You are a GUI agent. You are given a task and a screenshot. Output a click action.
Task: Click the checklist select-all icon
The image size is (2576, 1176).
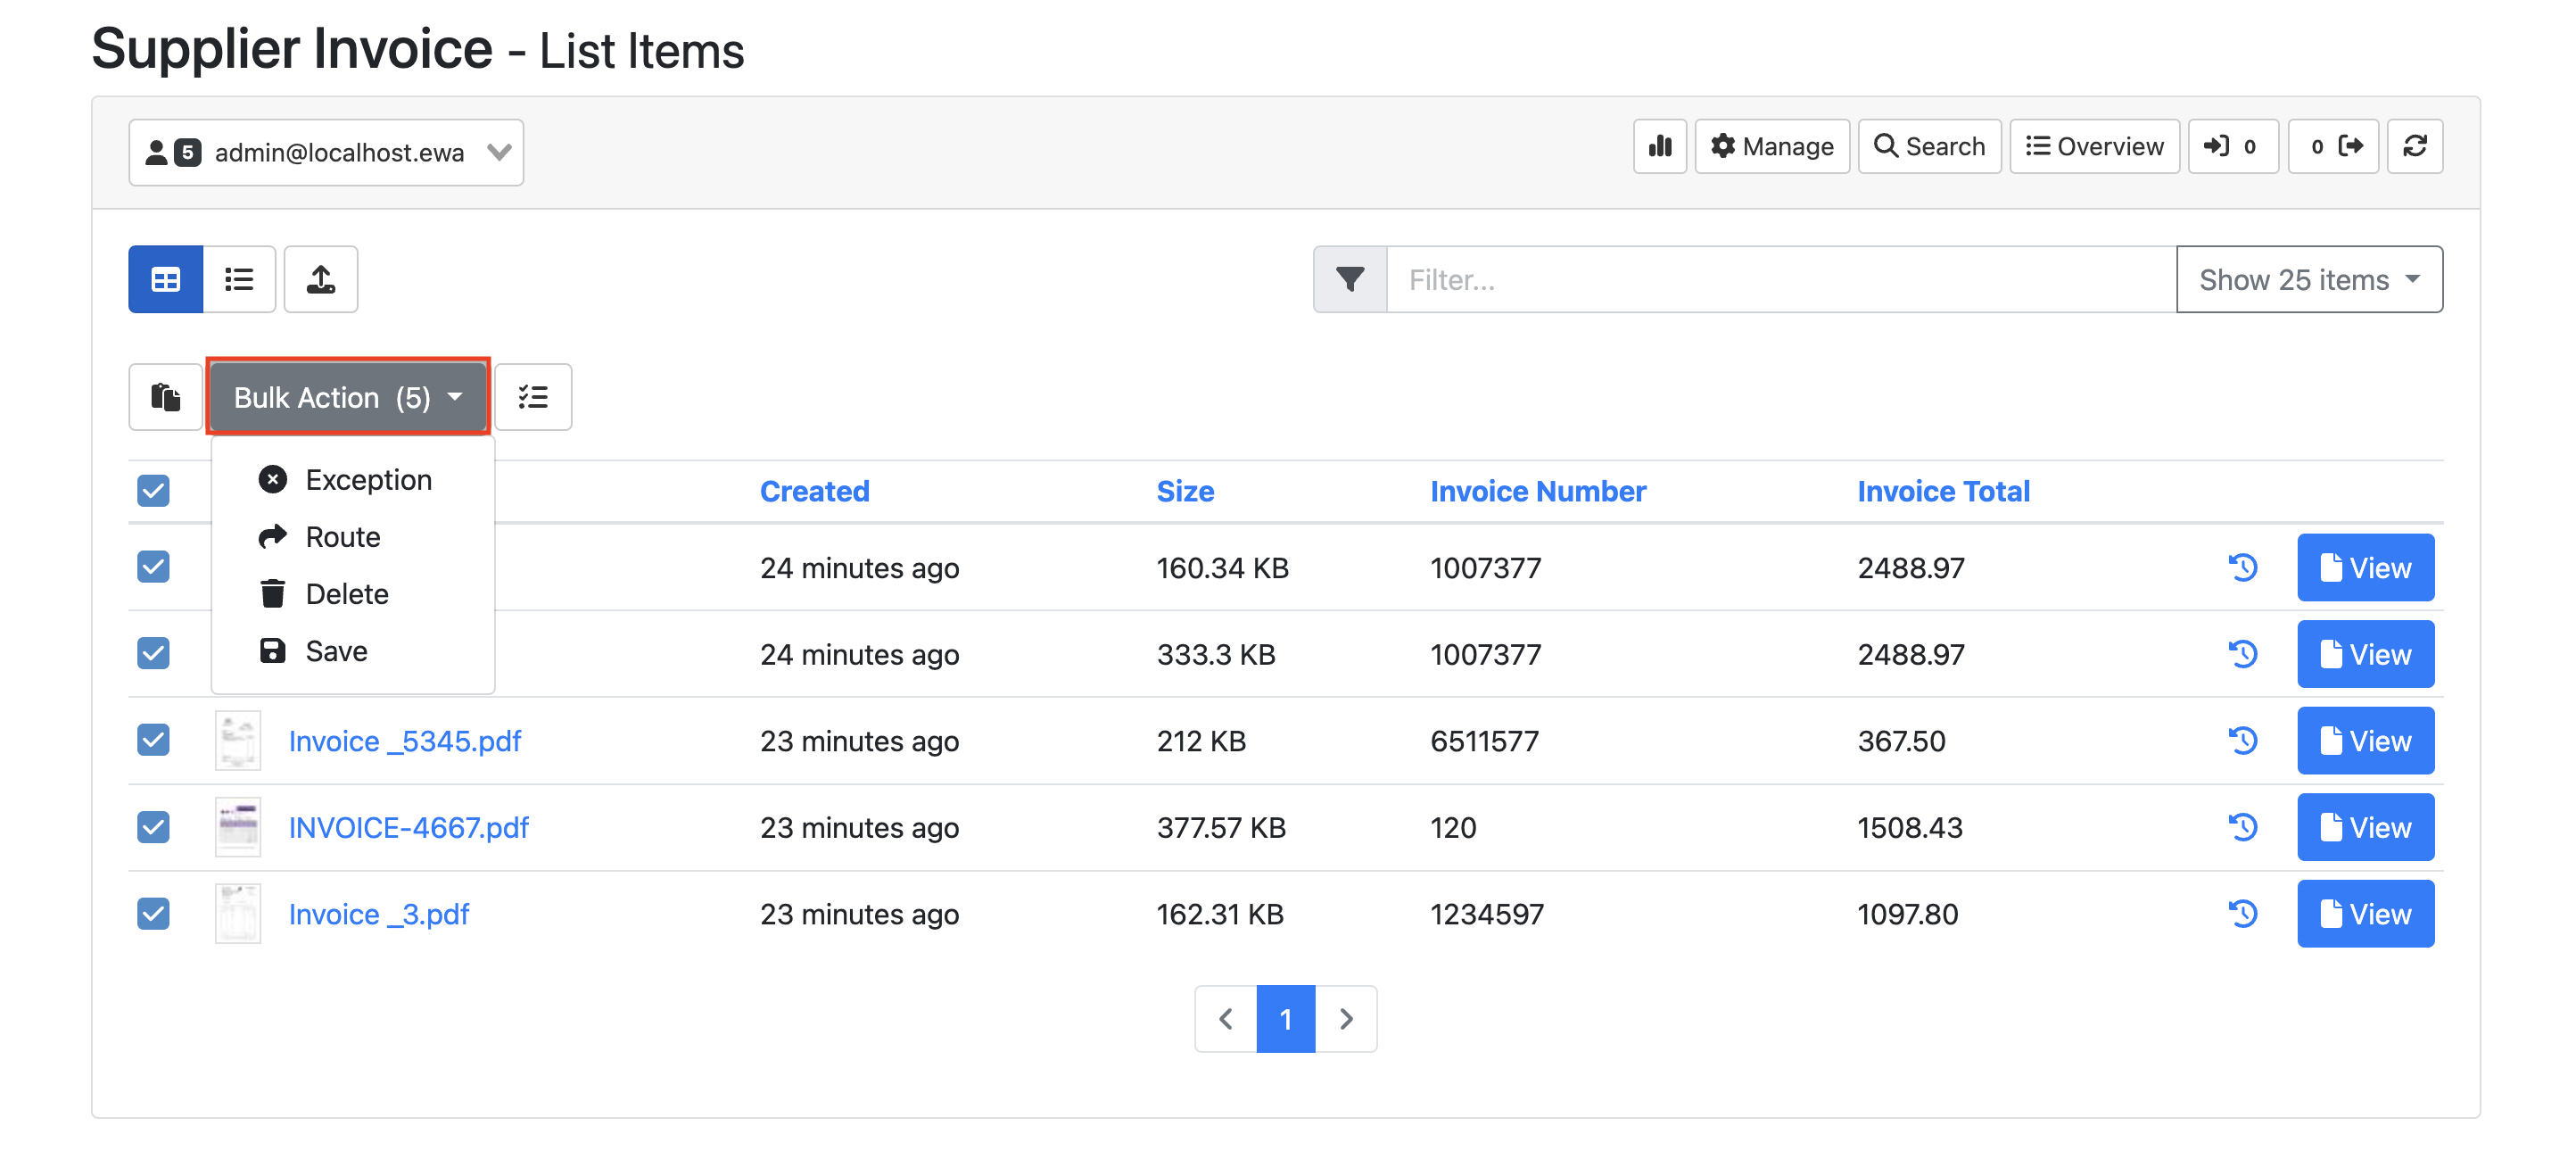click(x=533, y=397)
